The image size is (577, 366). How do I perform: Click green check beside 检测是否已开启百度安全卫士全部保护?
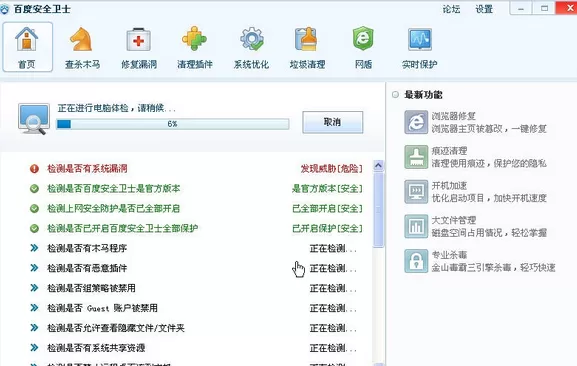(34, 228)
